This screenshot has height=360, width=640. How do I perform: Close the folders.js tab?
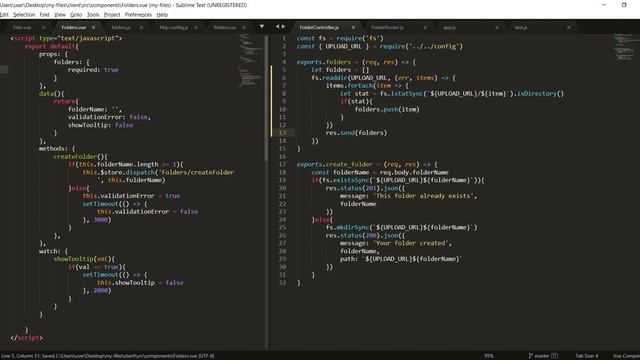coord(142,27)
